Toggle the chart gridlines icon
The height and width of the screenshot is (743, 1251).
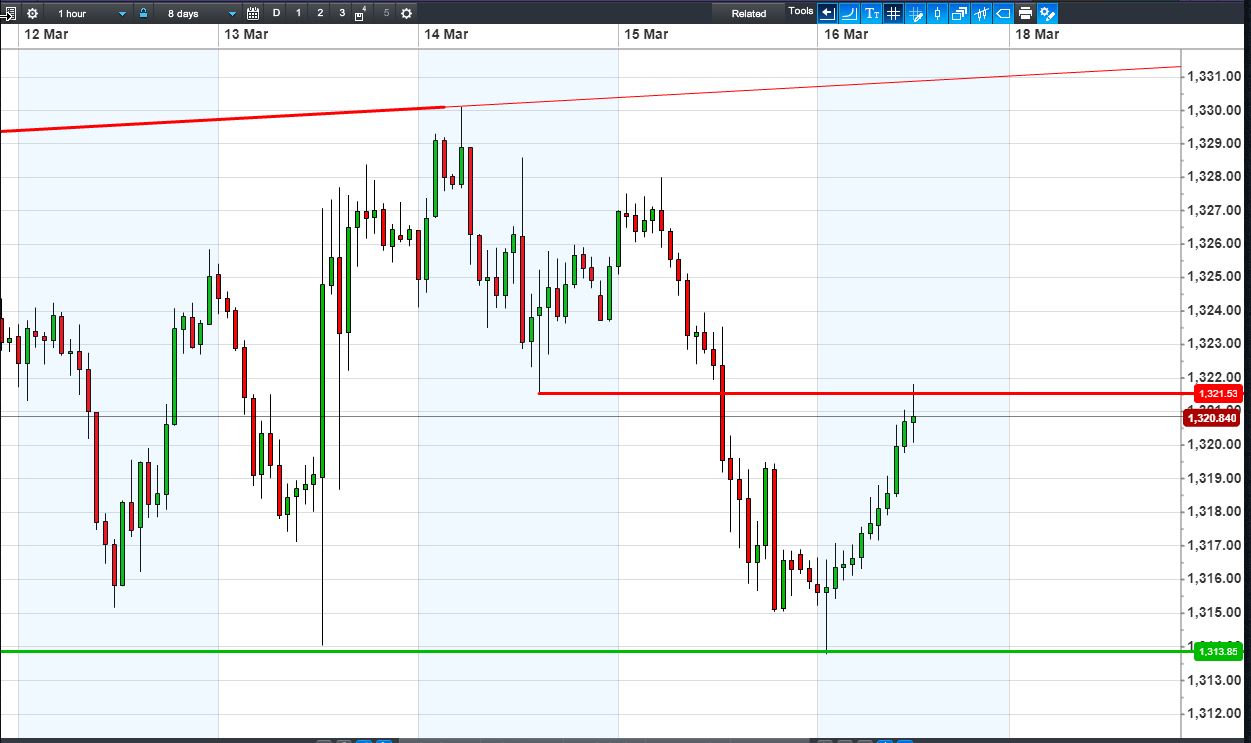[x=893, y=13]
